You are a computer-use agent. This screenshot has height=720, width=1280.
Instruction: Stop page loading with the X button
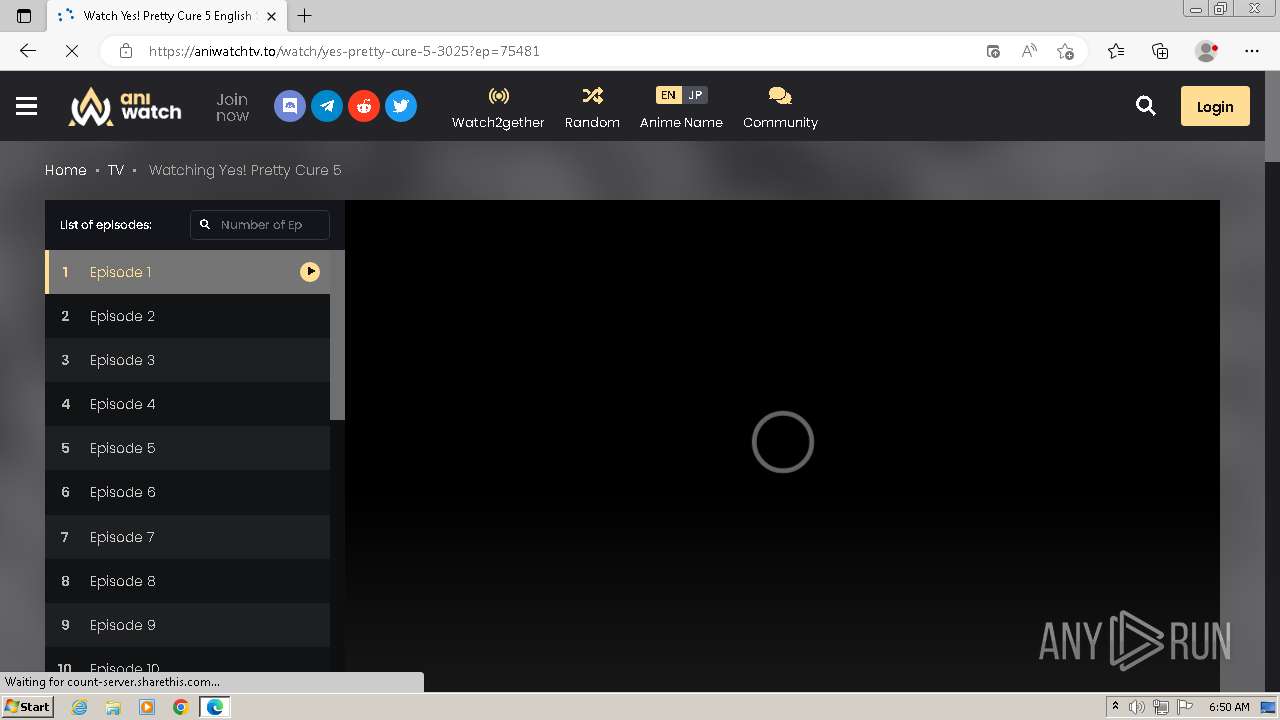pyautogui.click(x=71, y=51)
